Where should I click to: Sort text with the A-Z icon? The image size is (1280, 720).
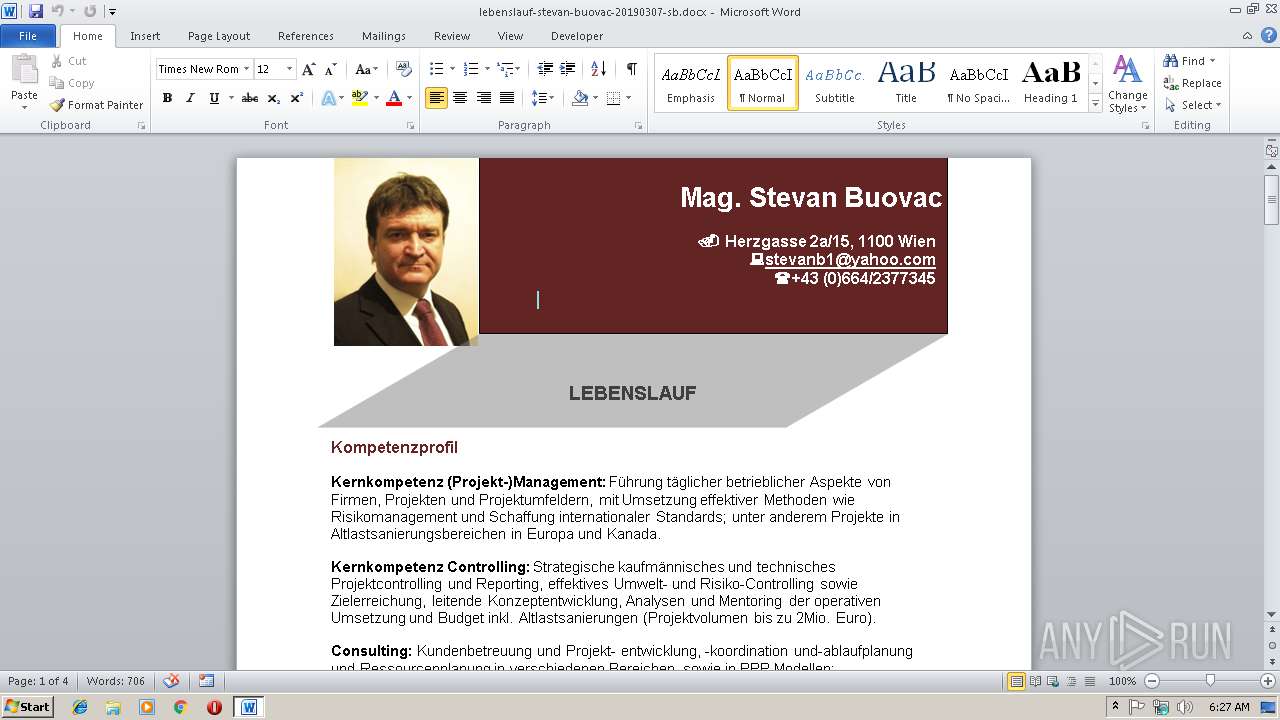tap(598, 69)
